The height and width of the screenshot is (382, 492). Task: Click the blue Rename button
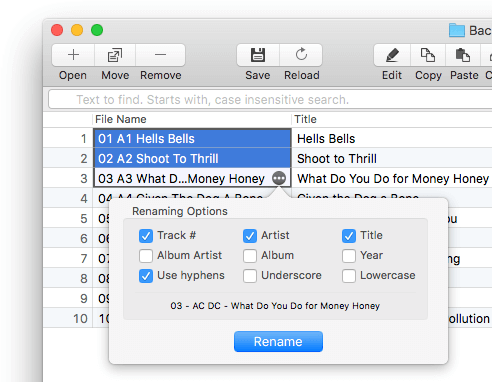(x=278, y=341)
